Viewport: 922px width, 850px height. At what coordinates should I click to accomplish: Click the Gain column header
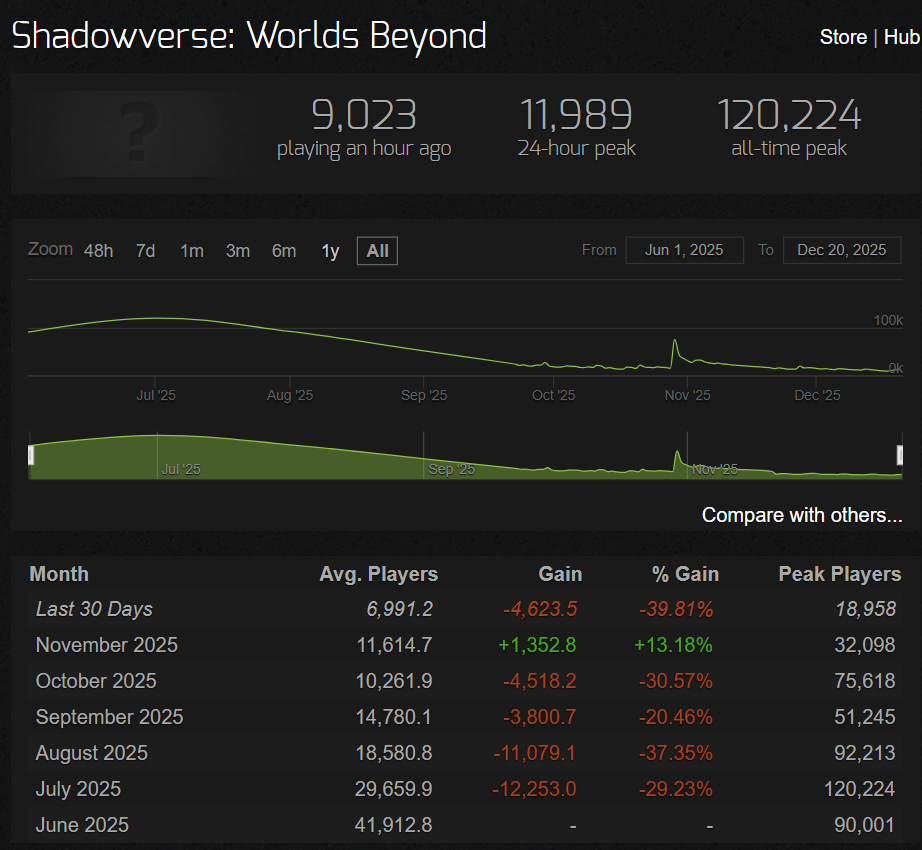click(x=560, y=574)
